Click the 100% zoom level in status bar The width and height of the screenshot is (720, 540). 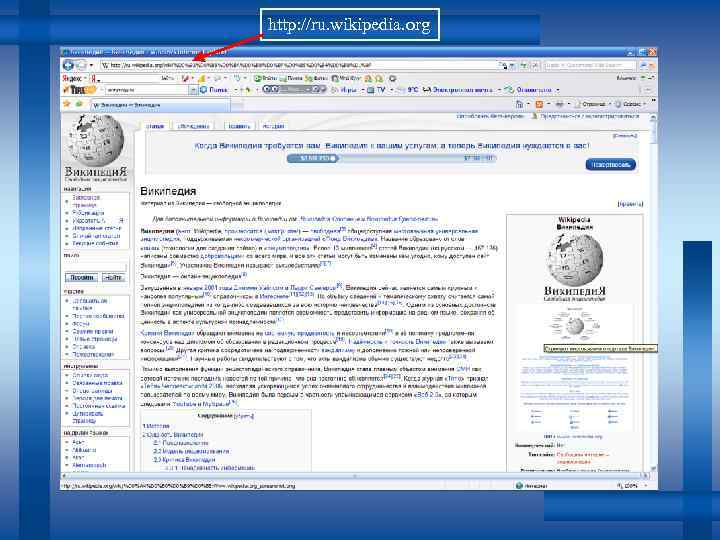[x=632, y=485]
